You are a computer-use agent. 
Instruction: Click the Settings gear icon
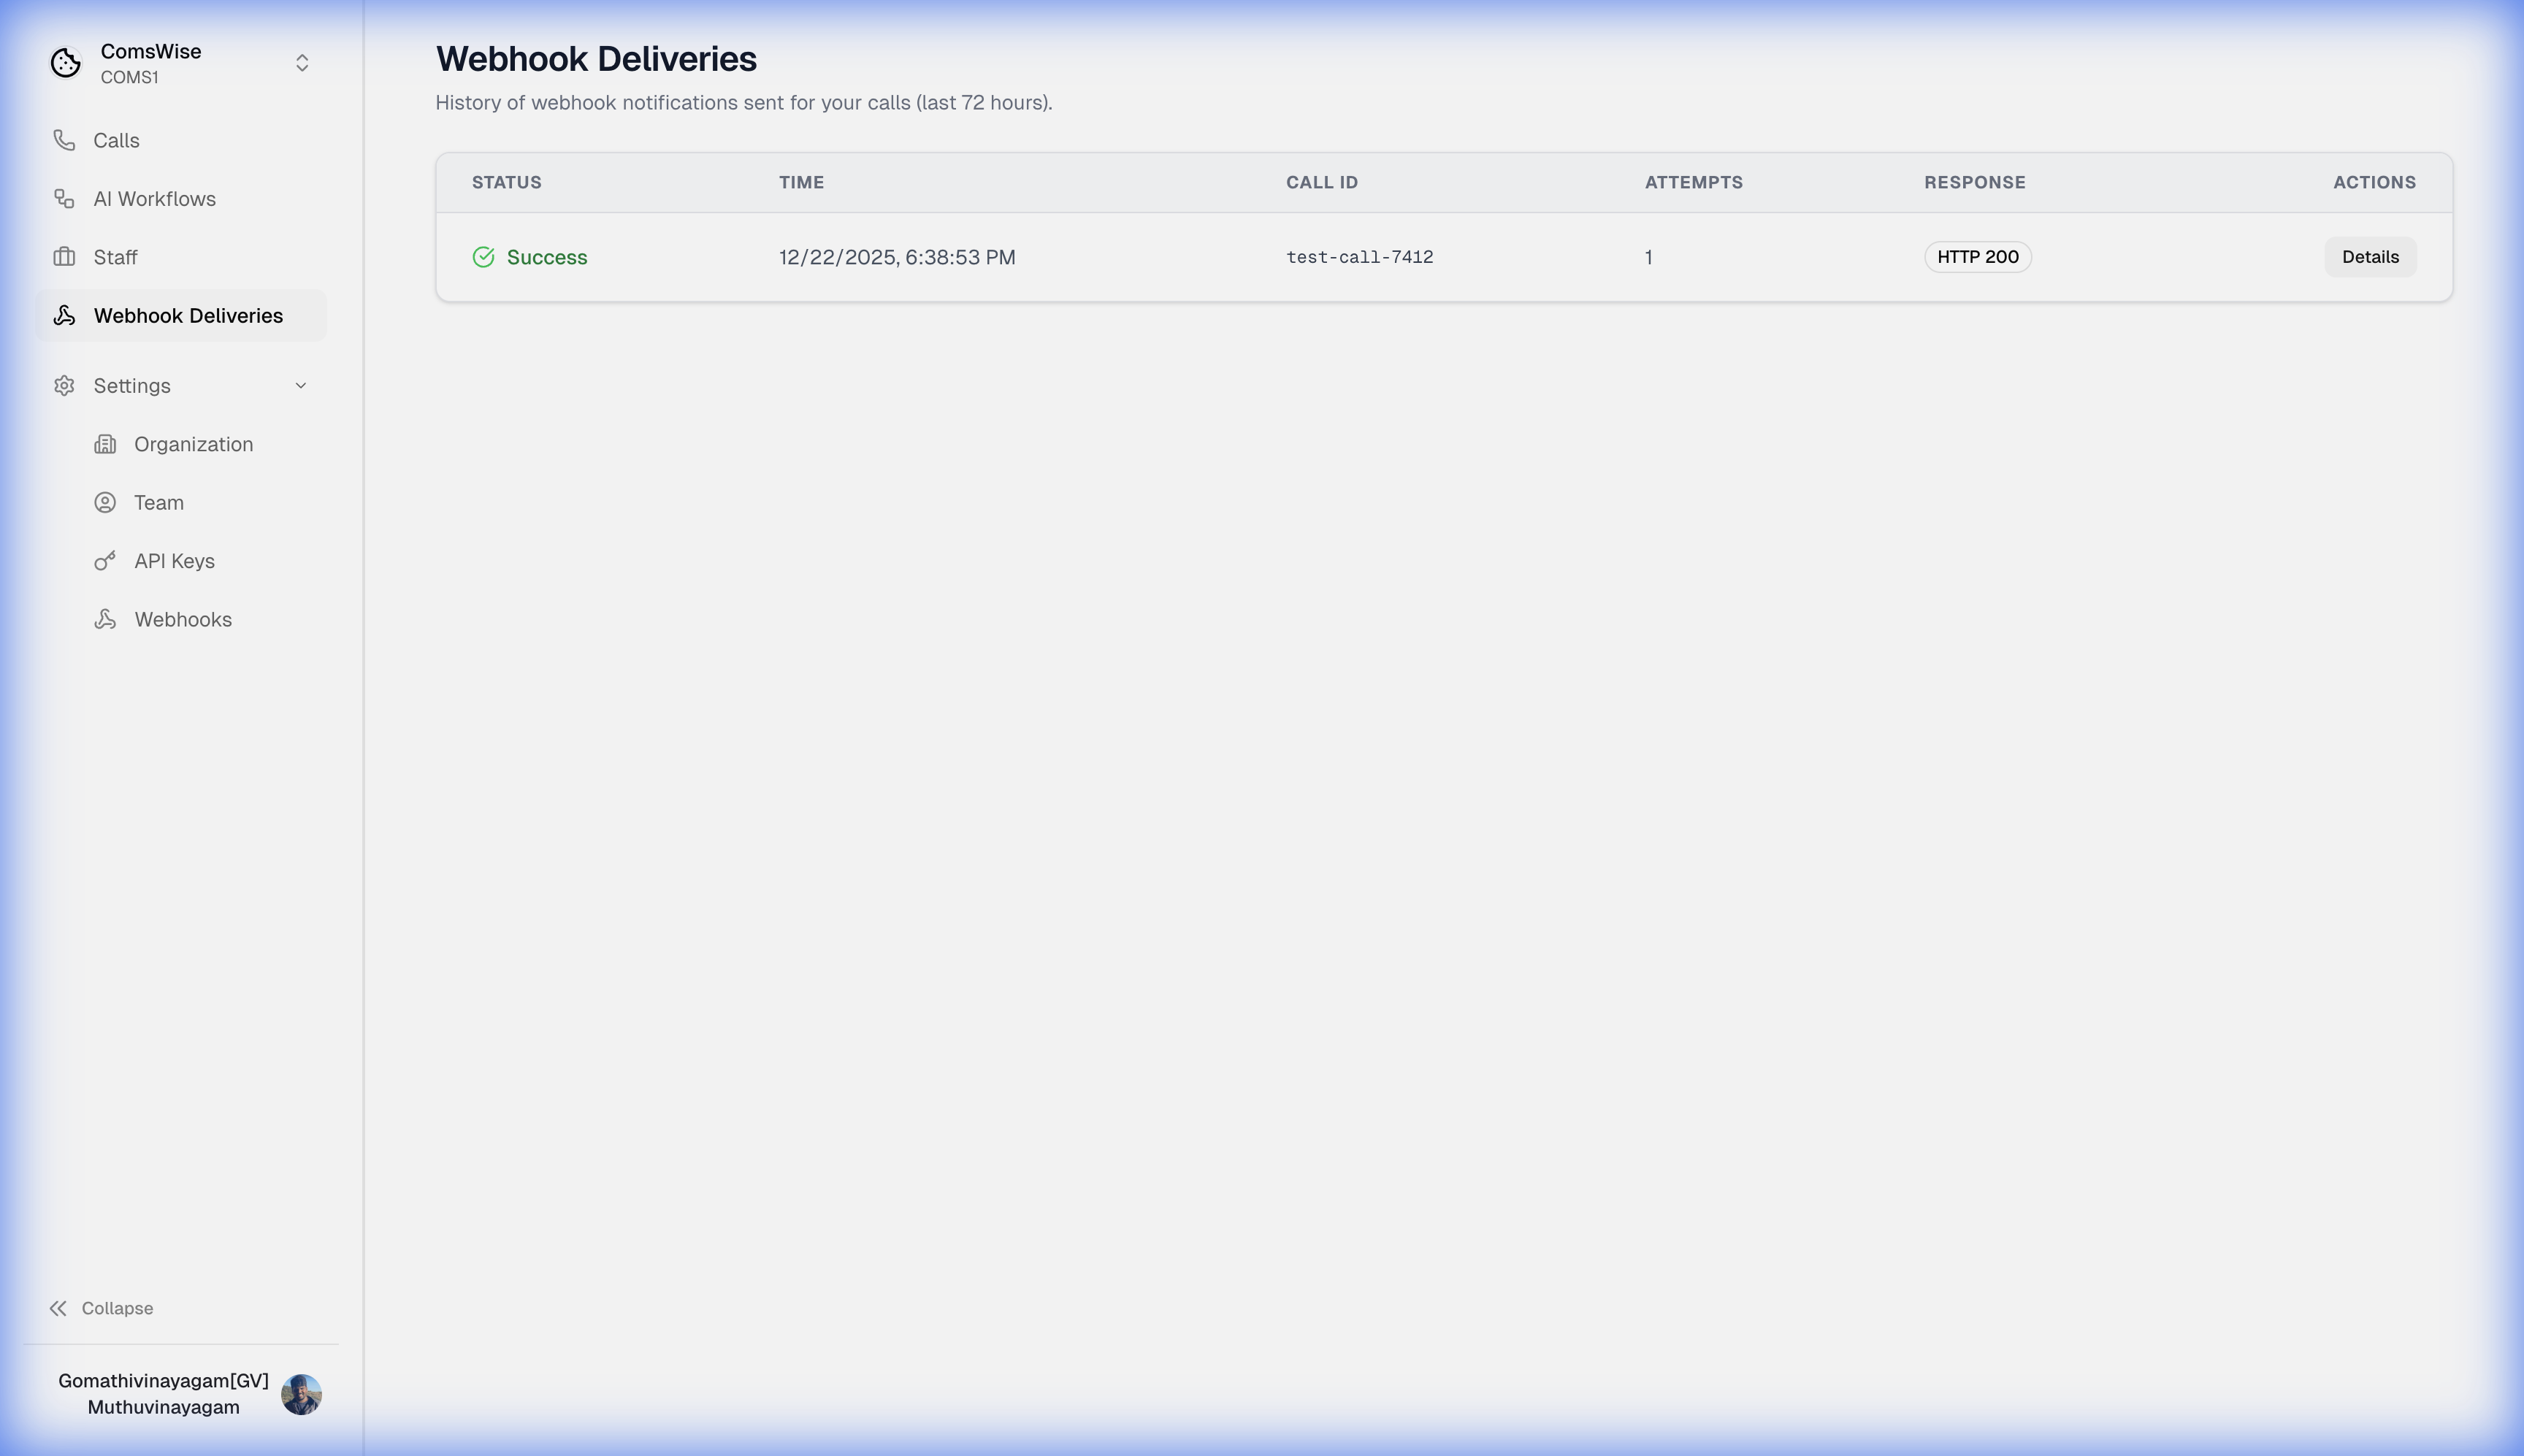point(64,385)
